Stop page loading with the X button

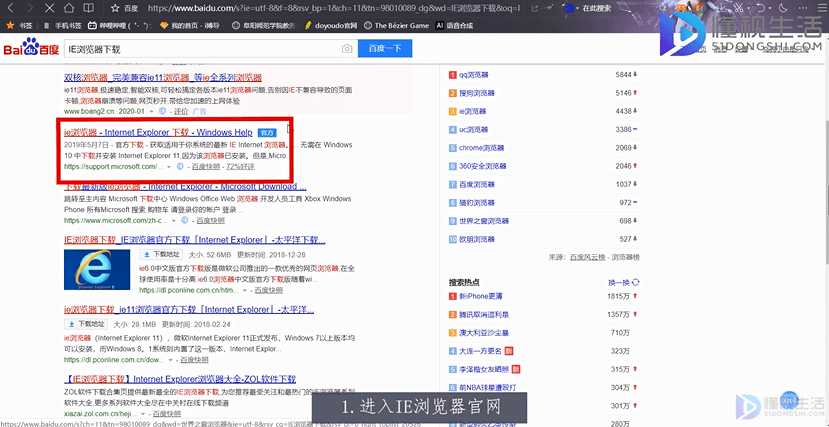coord(49,8)
